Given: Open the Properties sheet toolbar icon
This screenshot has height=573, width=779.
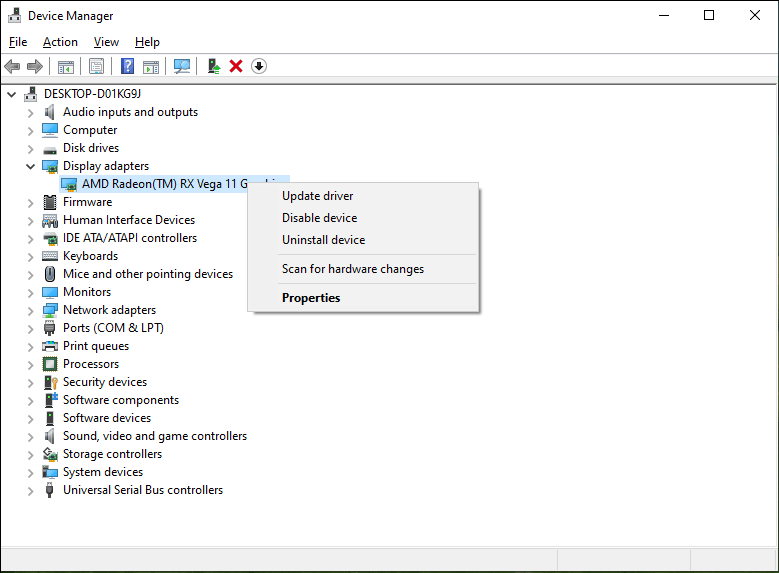Looking at the screenshot, I should tap(96, 66).
